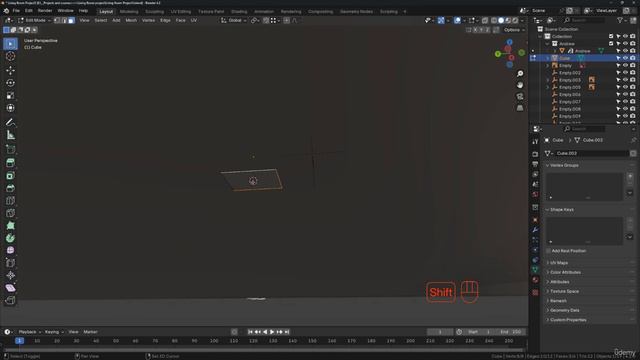Hide the Empty.002 object with eye icon
The image size is (640, 360).
(x=625, y=73)
